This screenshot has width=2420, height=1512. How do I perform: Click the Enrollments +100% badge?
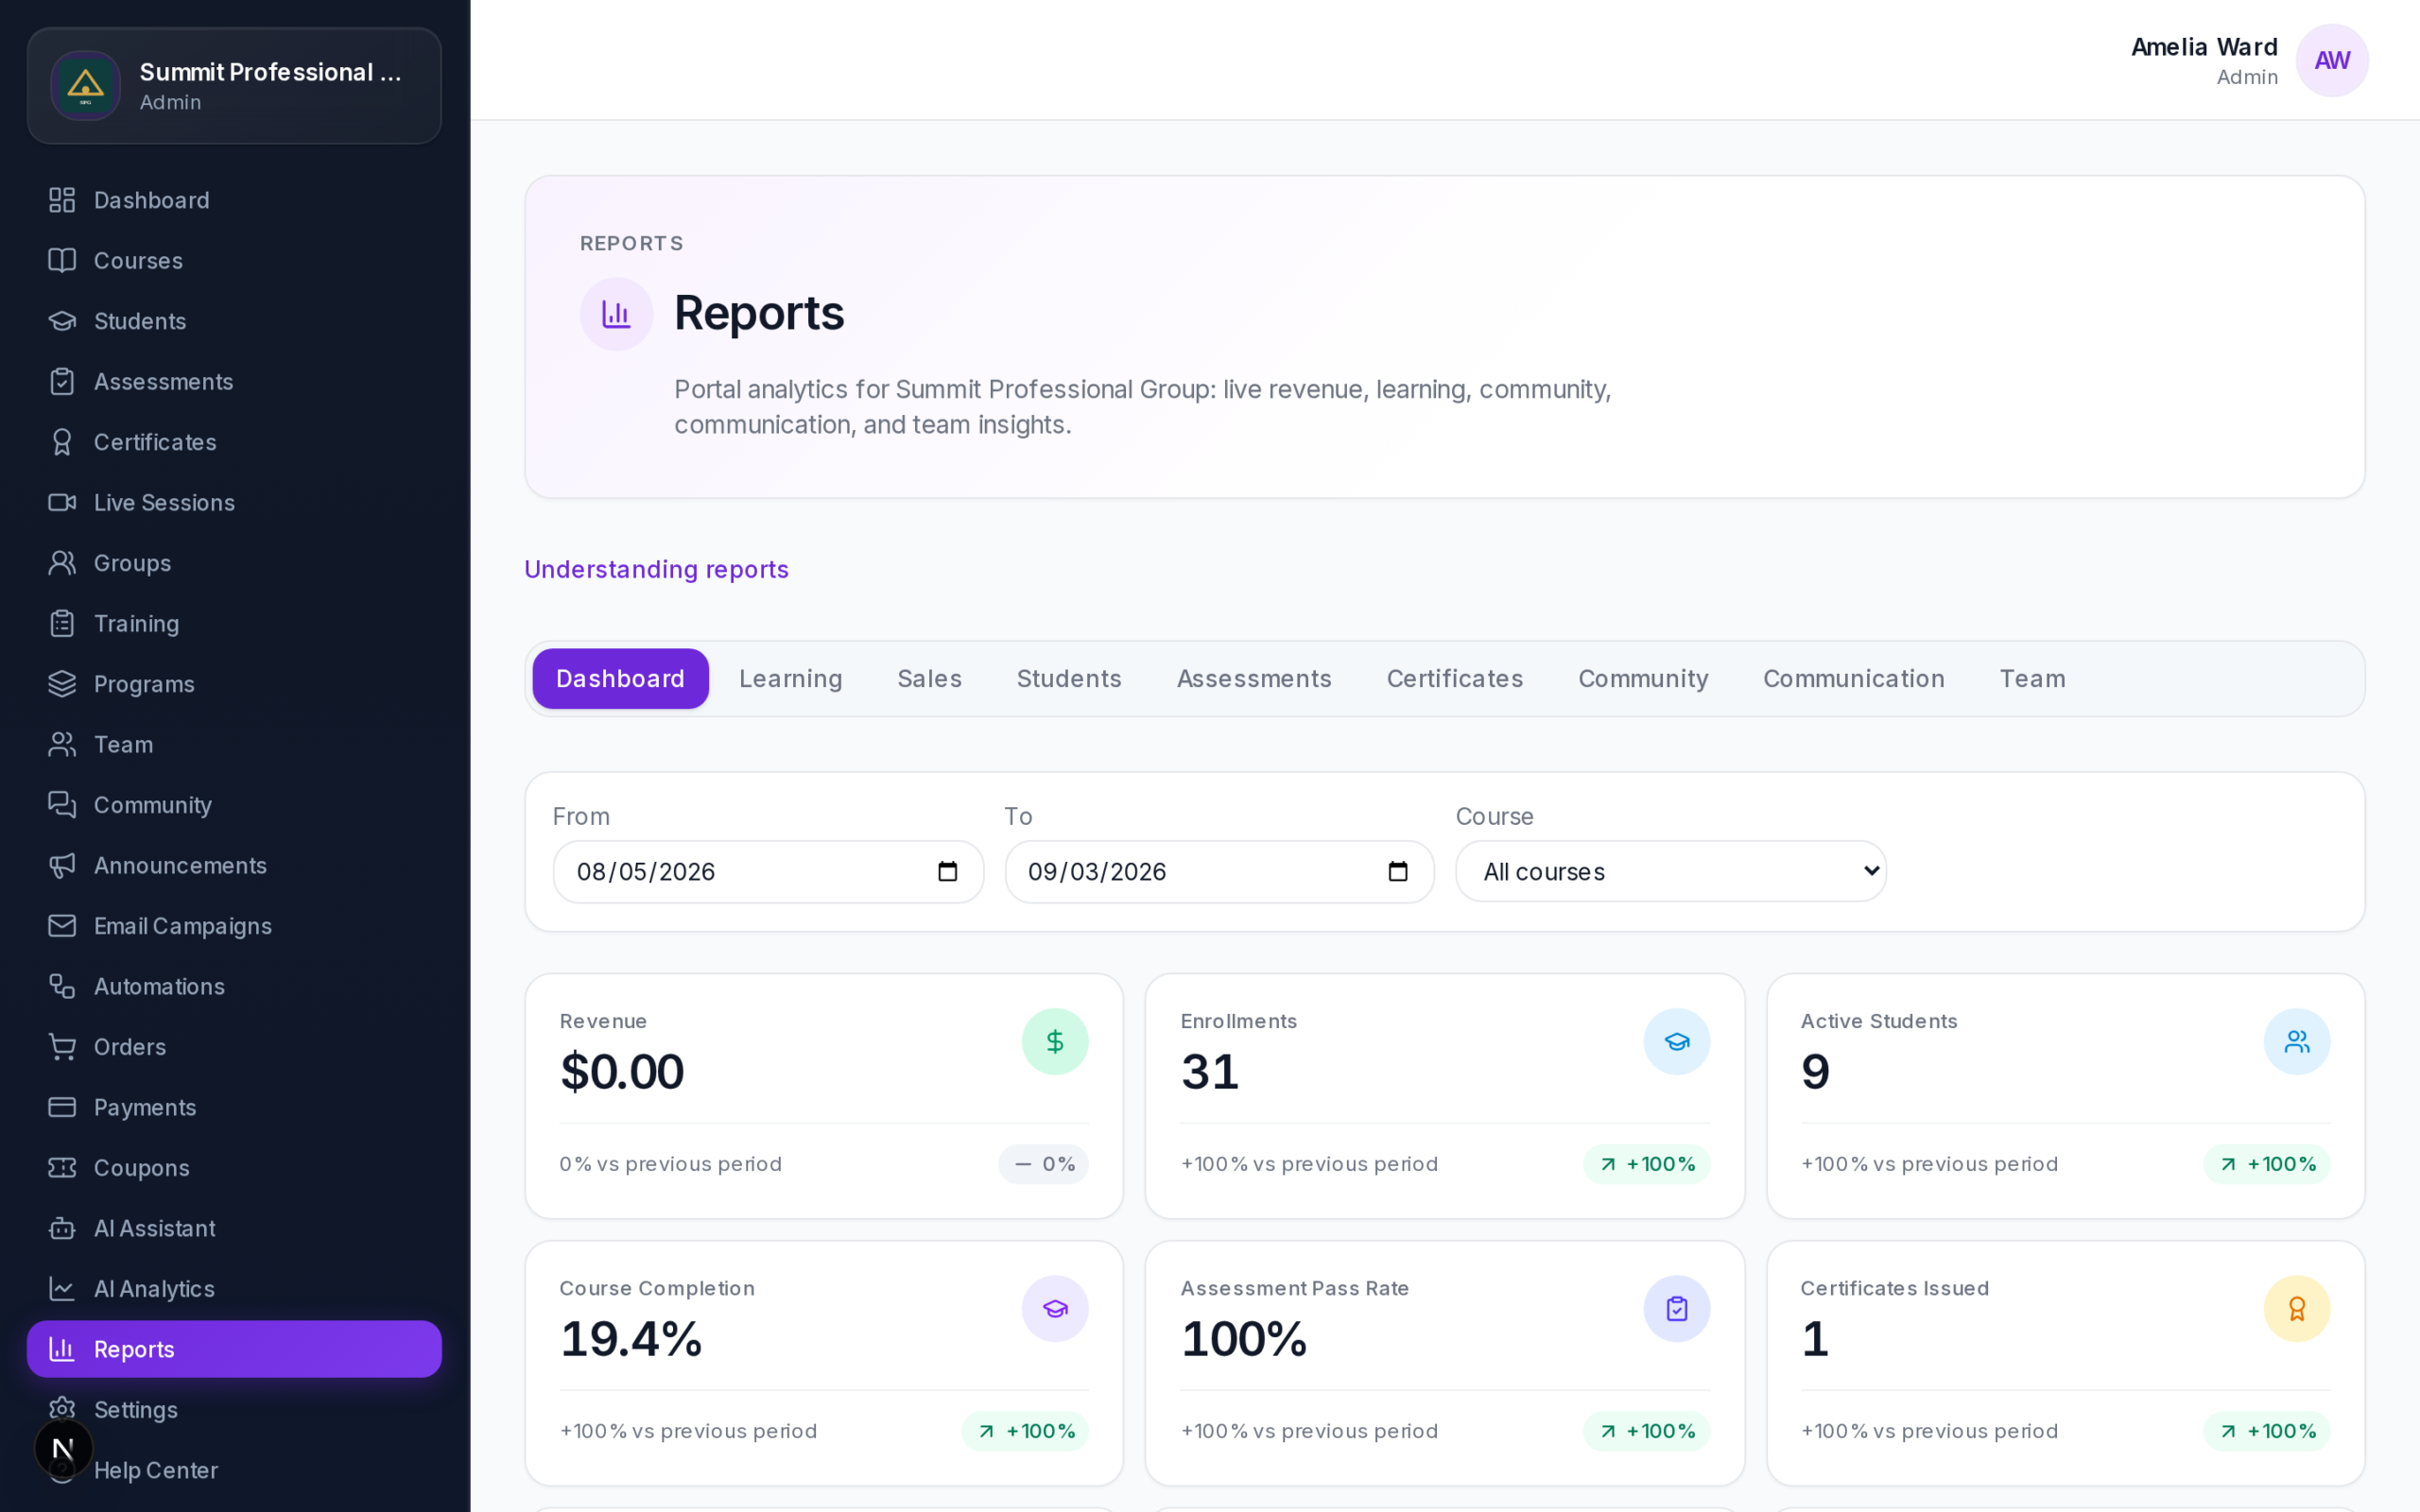point(1646,1164)
